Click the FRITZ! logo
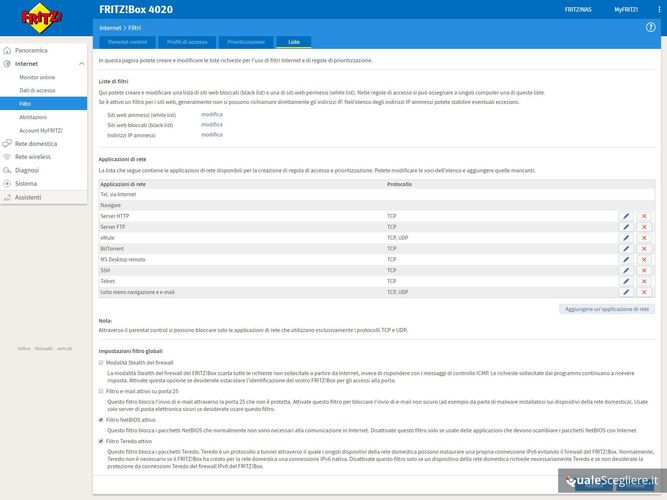Screen dimensions: 667x500 pyautogui.click(x=43, y=19)
